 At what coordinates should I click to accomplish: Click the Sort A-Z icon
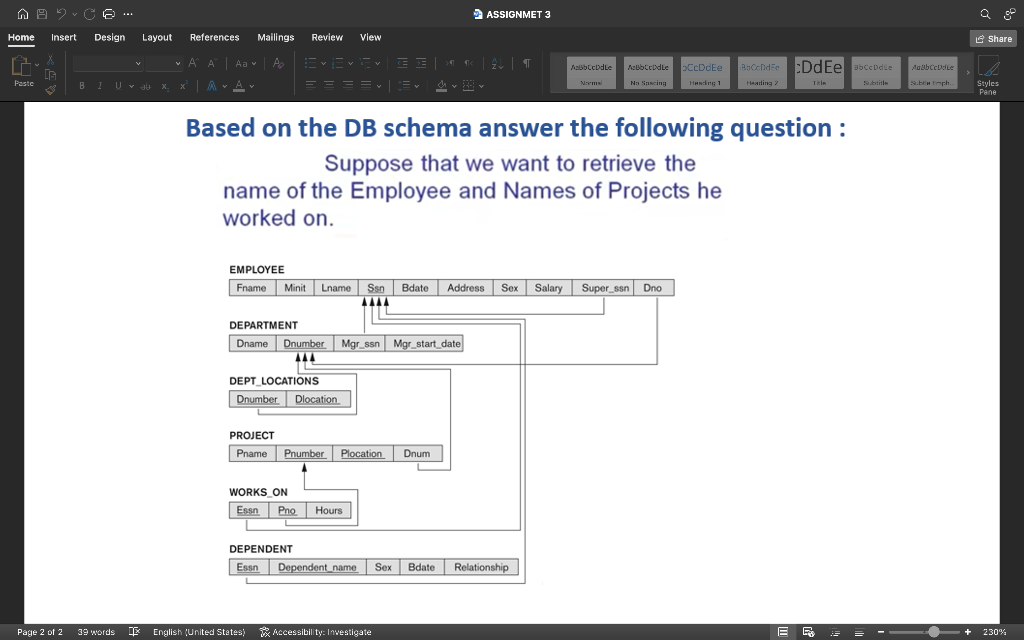click(x=497, y=62)
